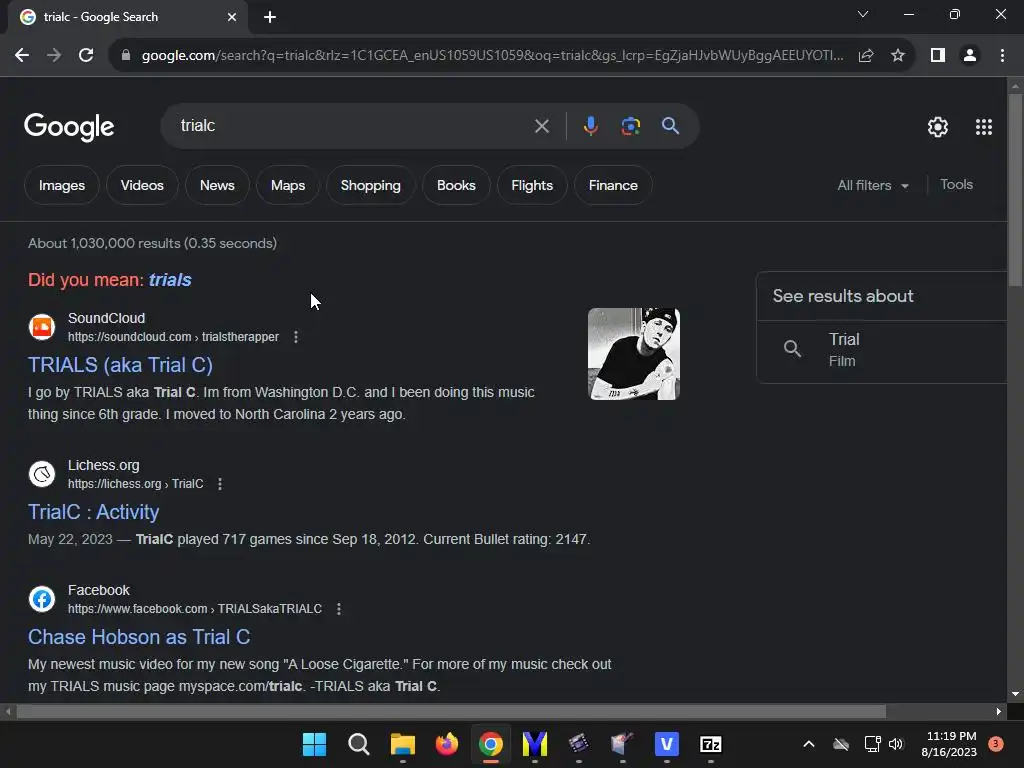Go back to previous page

point(22,56)
